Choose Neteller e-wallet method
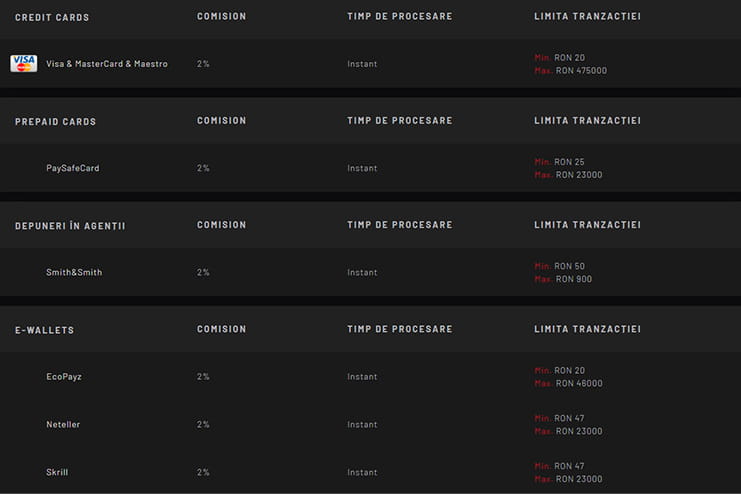741x494 pixels. click(x=63, y=425)
